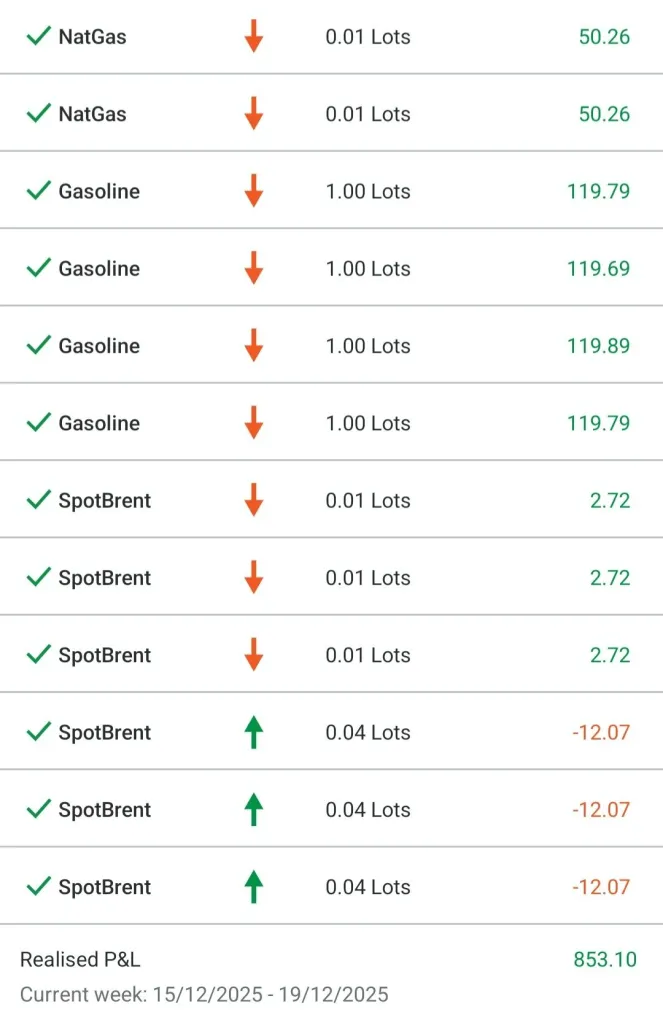Click the SpotBrent name on the third sell row
Screen dimensions: 663x1023
click(104, 655)
